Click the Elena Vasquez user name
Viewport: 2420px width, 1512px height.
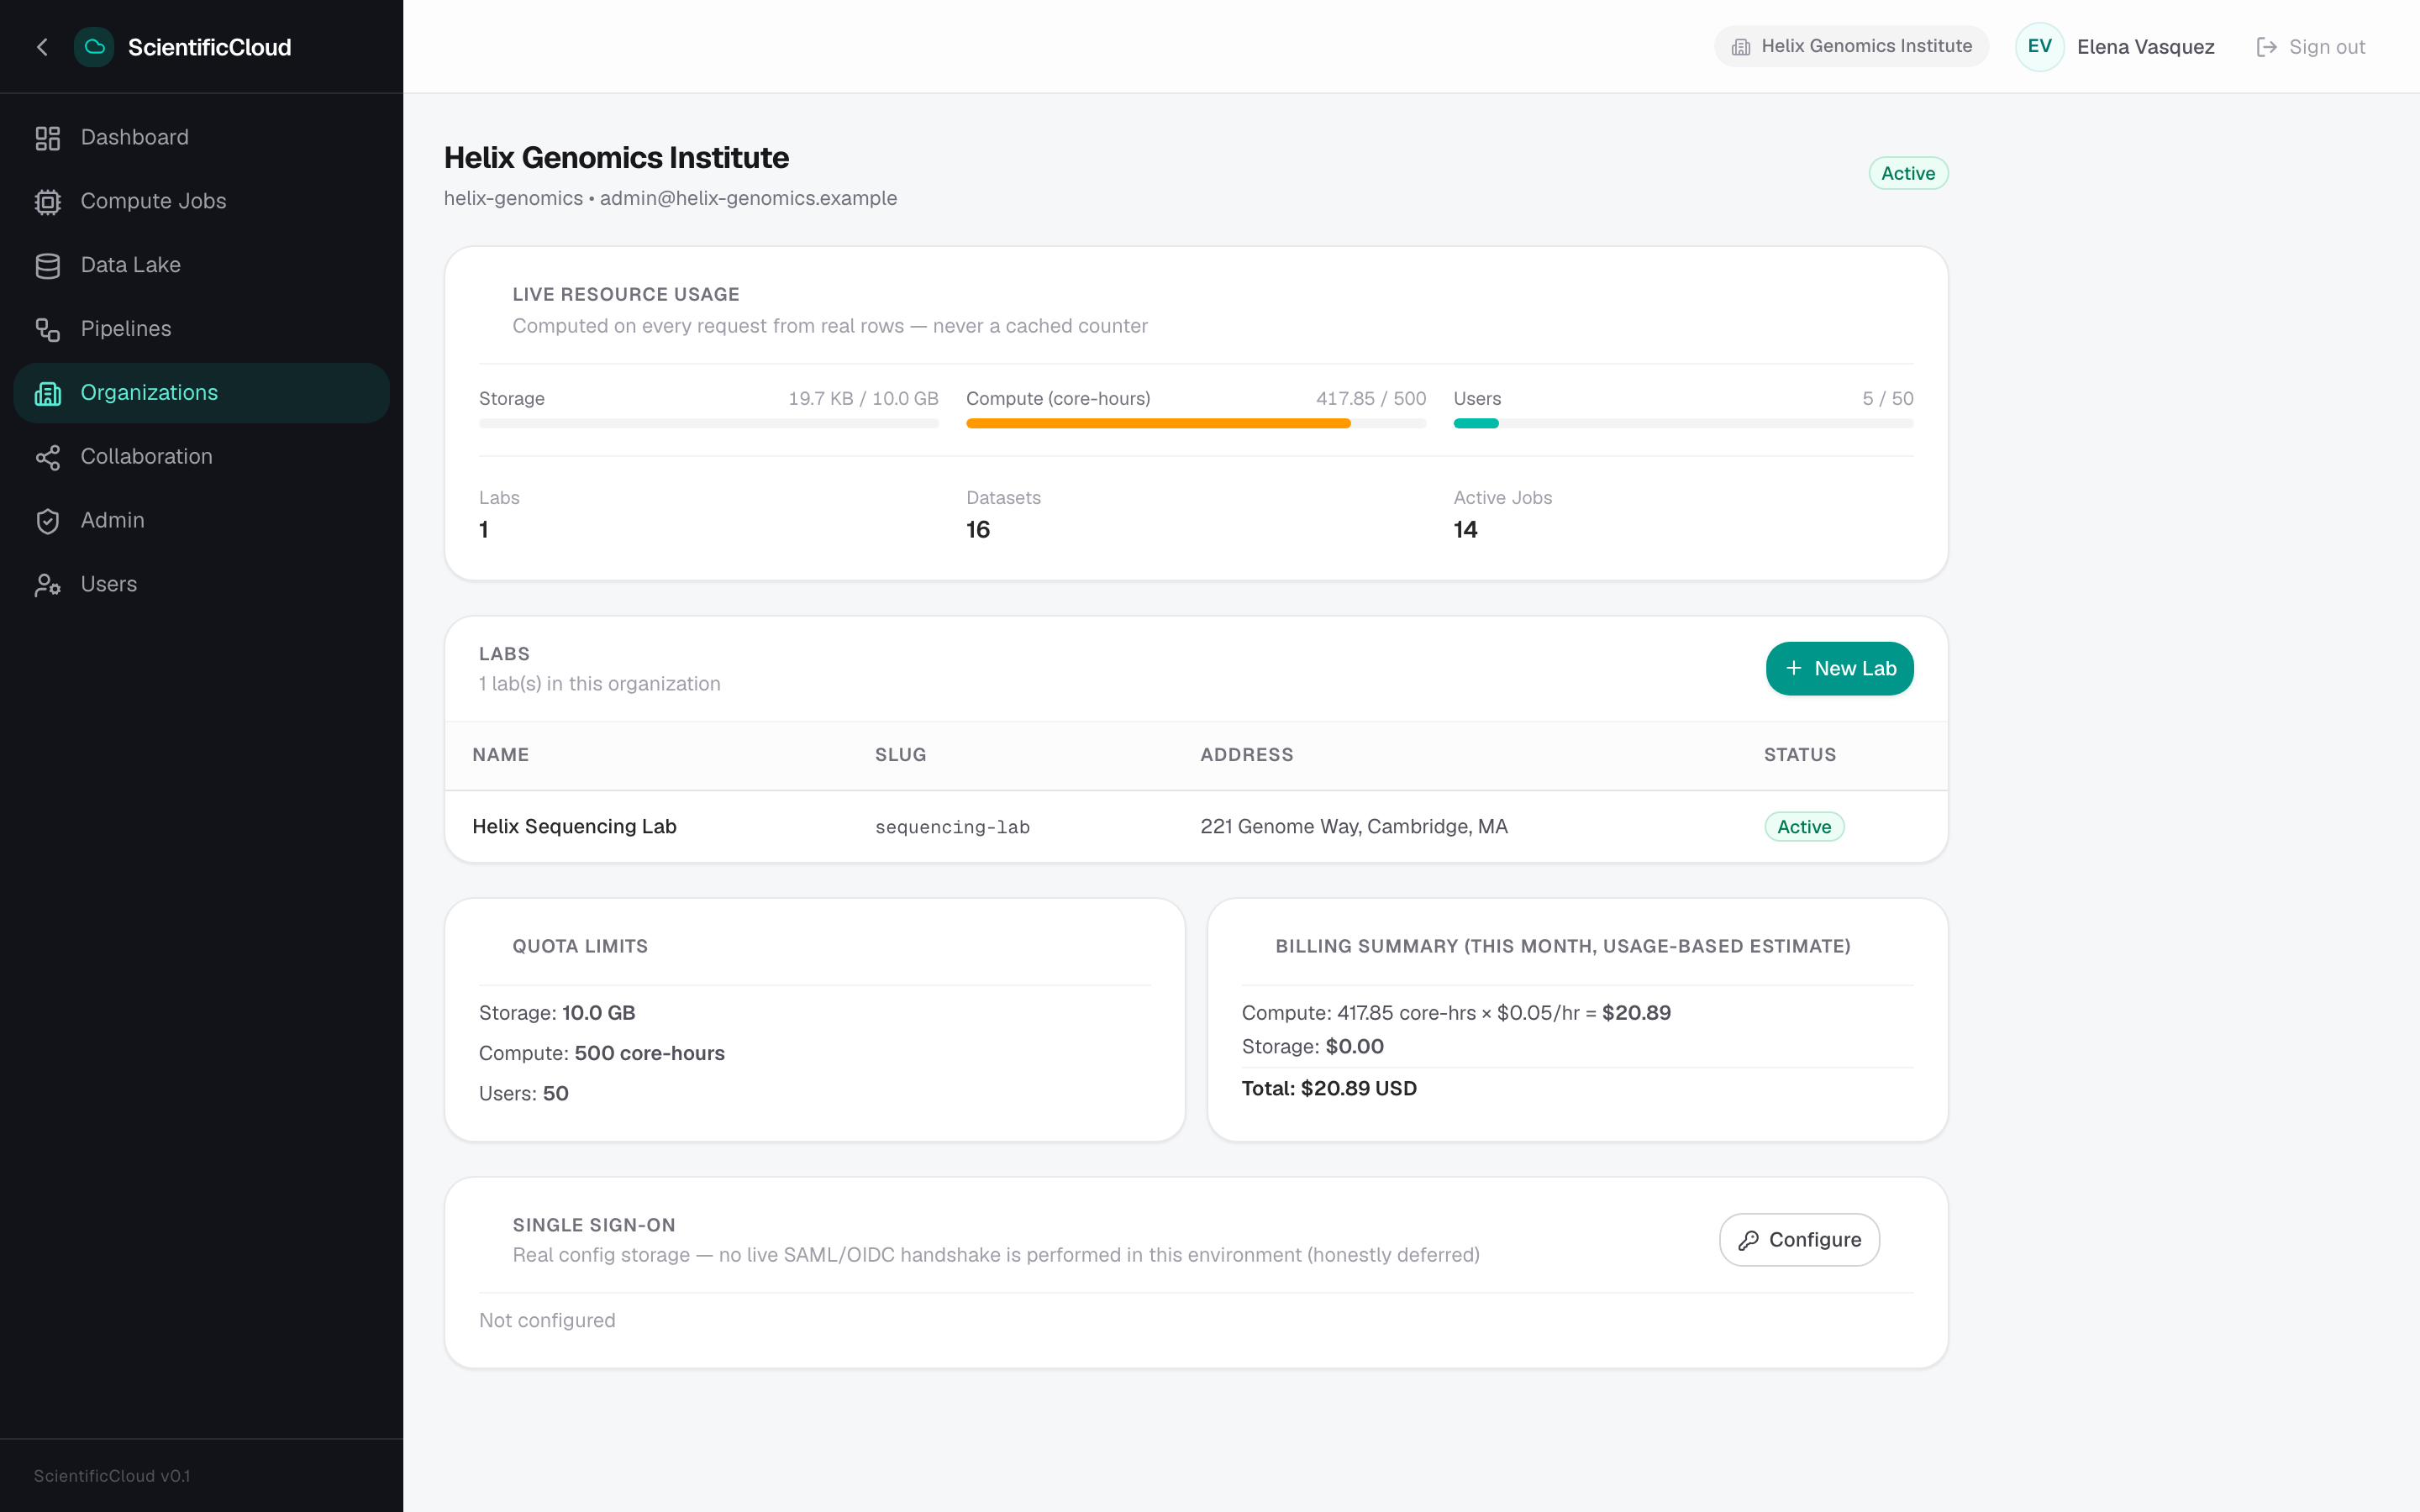point(2146,47)
